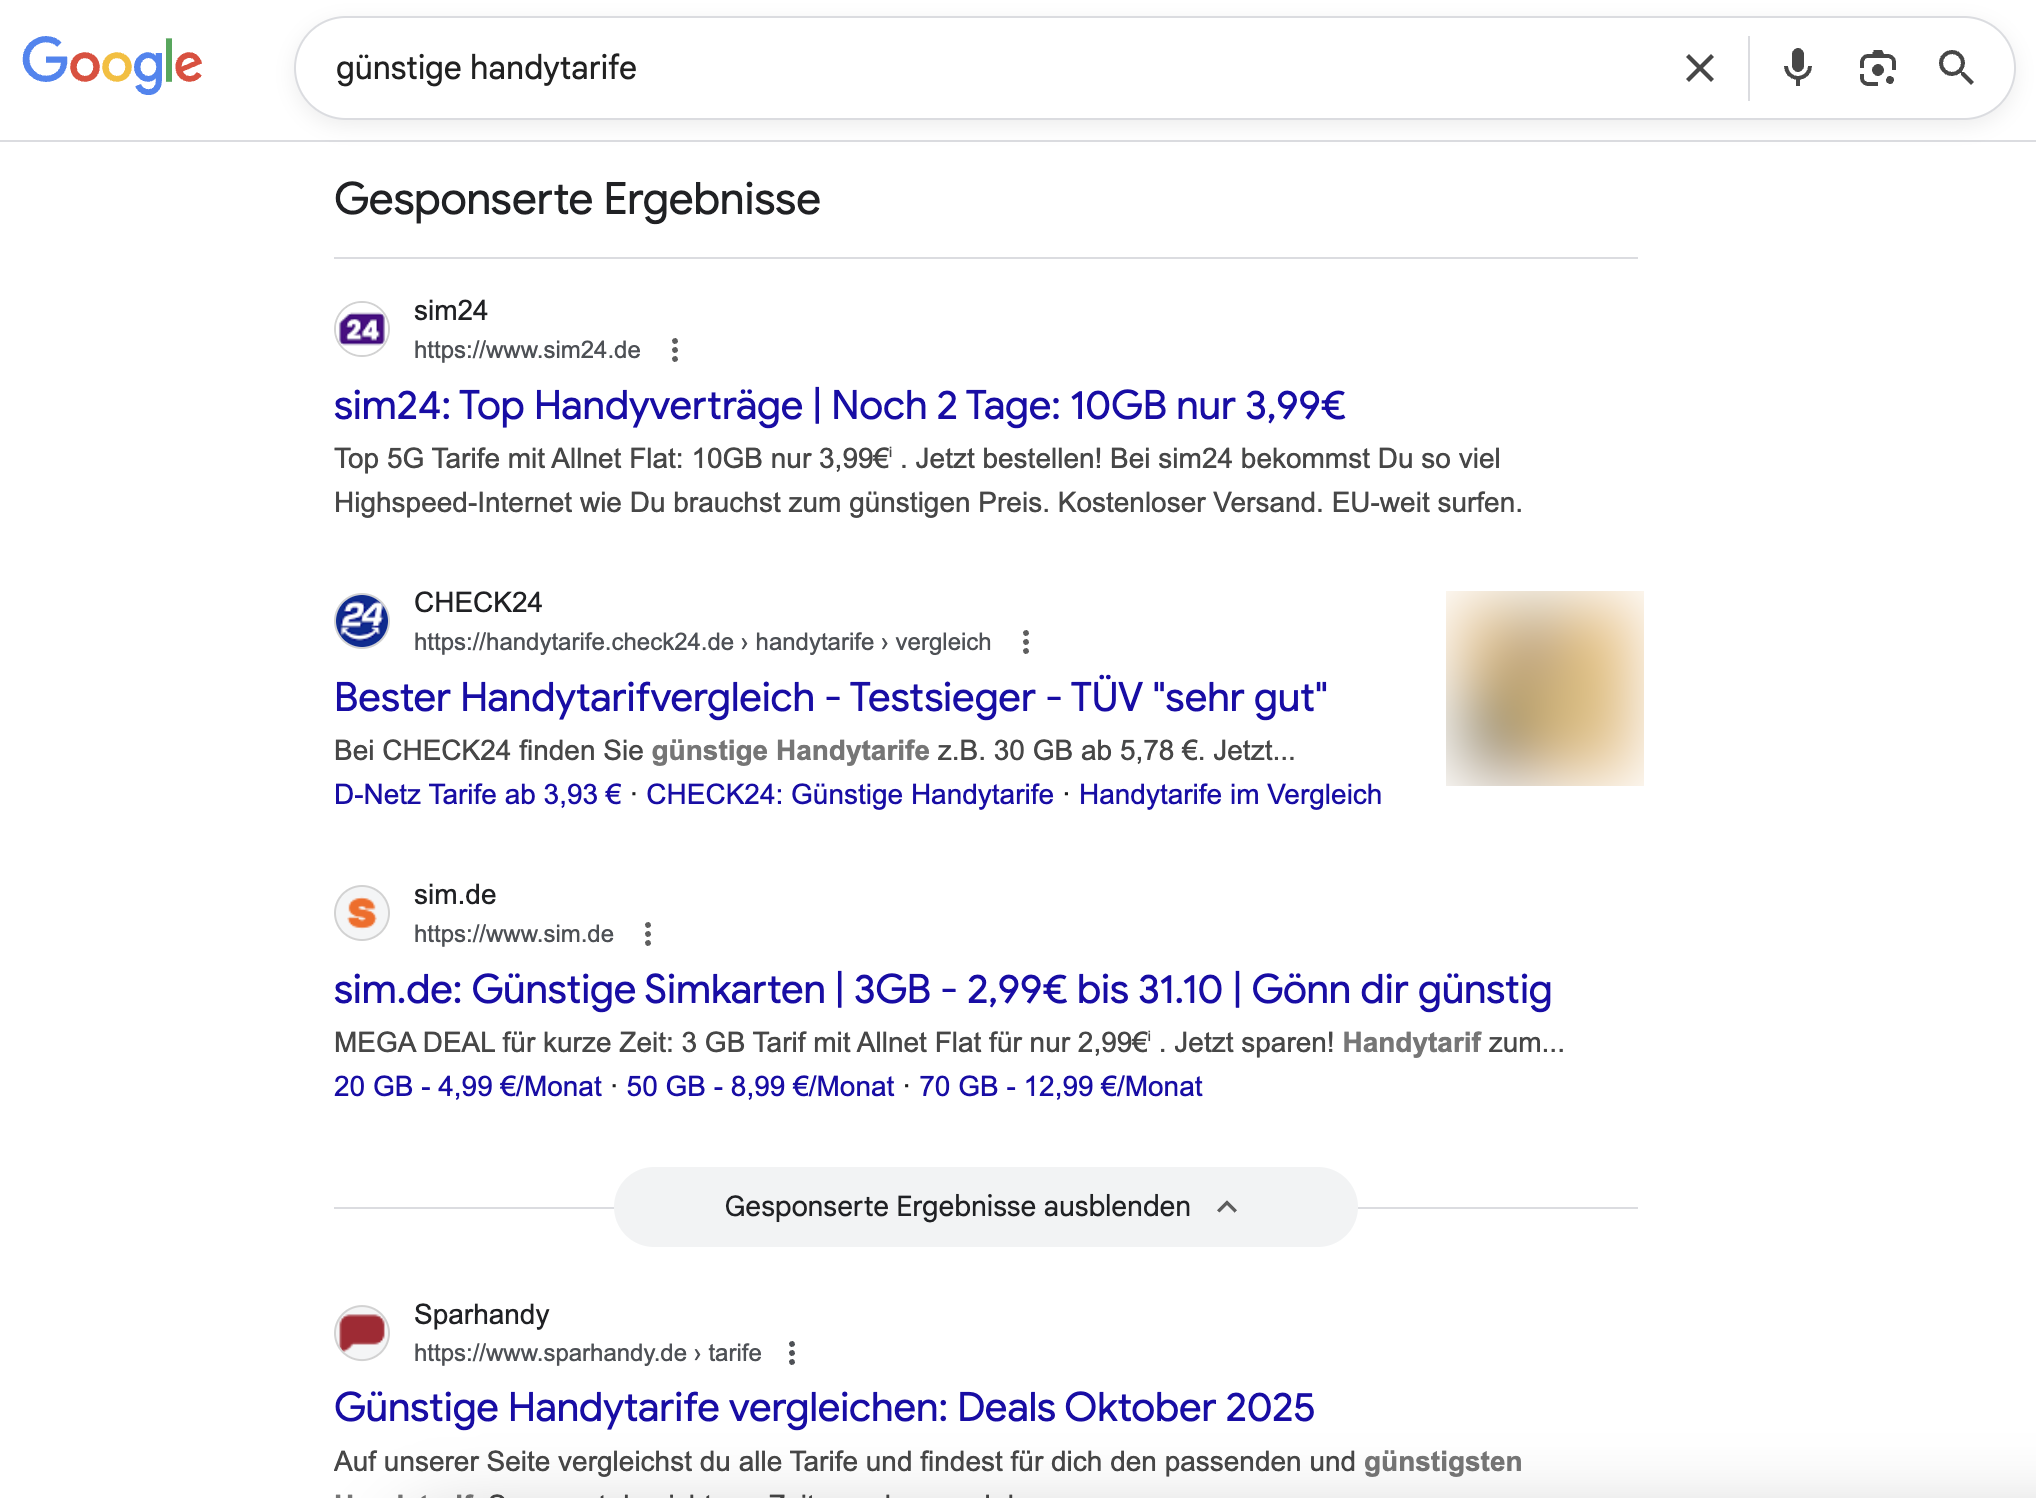Image resolution: width=2036 pixels, height=1498 pixels.
Task: Open options menu beside the Sparhandy result
Action: click(794, 1352)
